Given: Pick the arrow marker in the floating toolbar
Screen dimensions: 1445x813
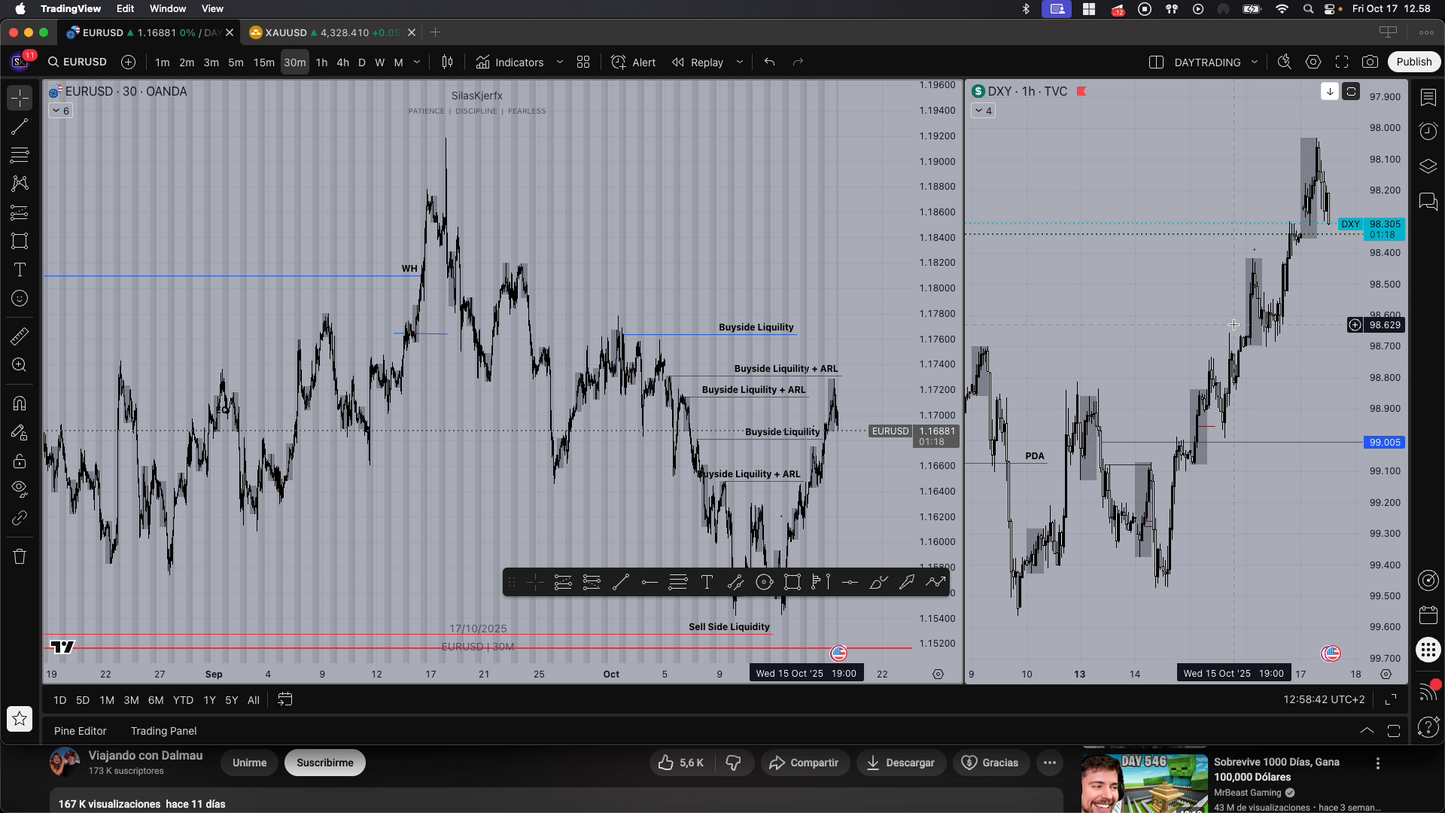Looking at the screenshot, I should click(907, 582).
